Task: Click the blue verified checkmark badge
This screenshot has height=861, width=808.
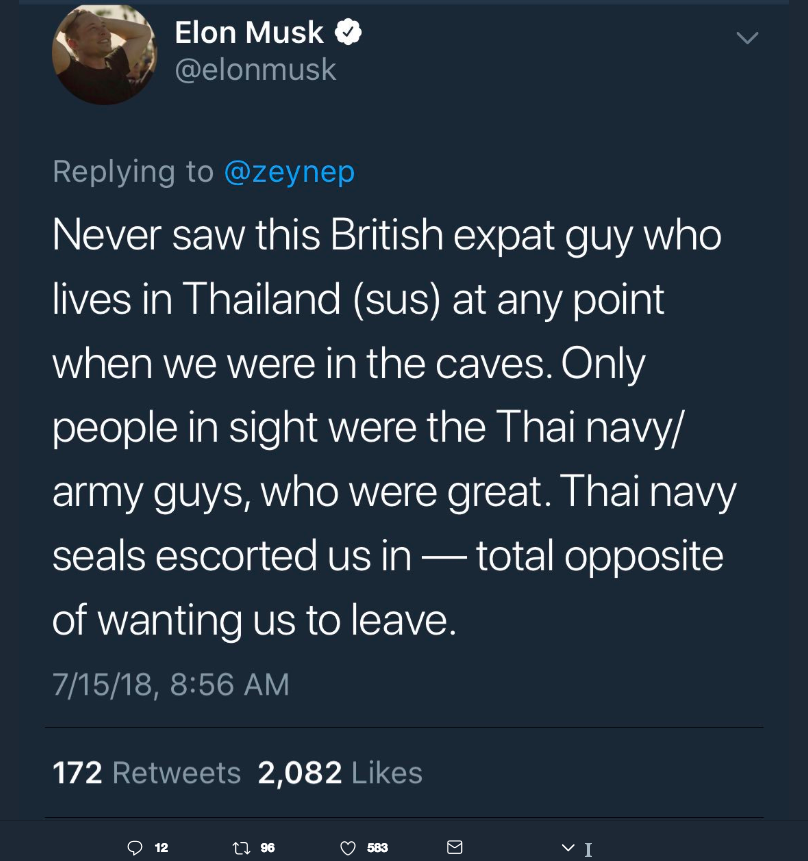Action: click(348, 32)
